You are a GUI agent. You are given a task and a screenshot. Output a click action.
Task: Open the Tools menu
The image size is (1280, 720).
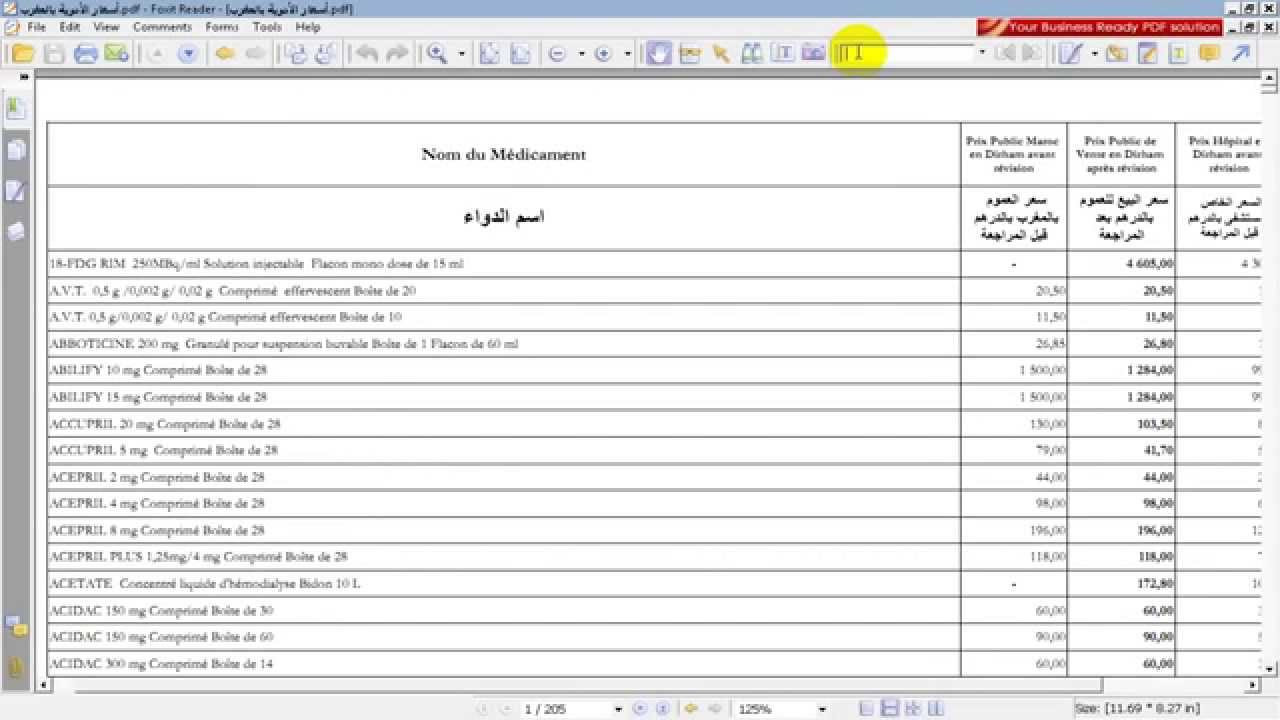(x=267, y=27)
